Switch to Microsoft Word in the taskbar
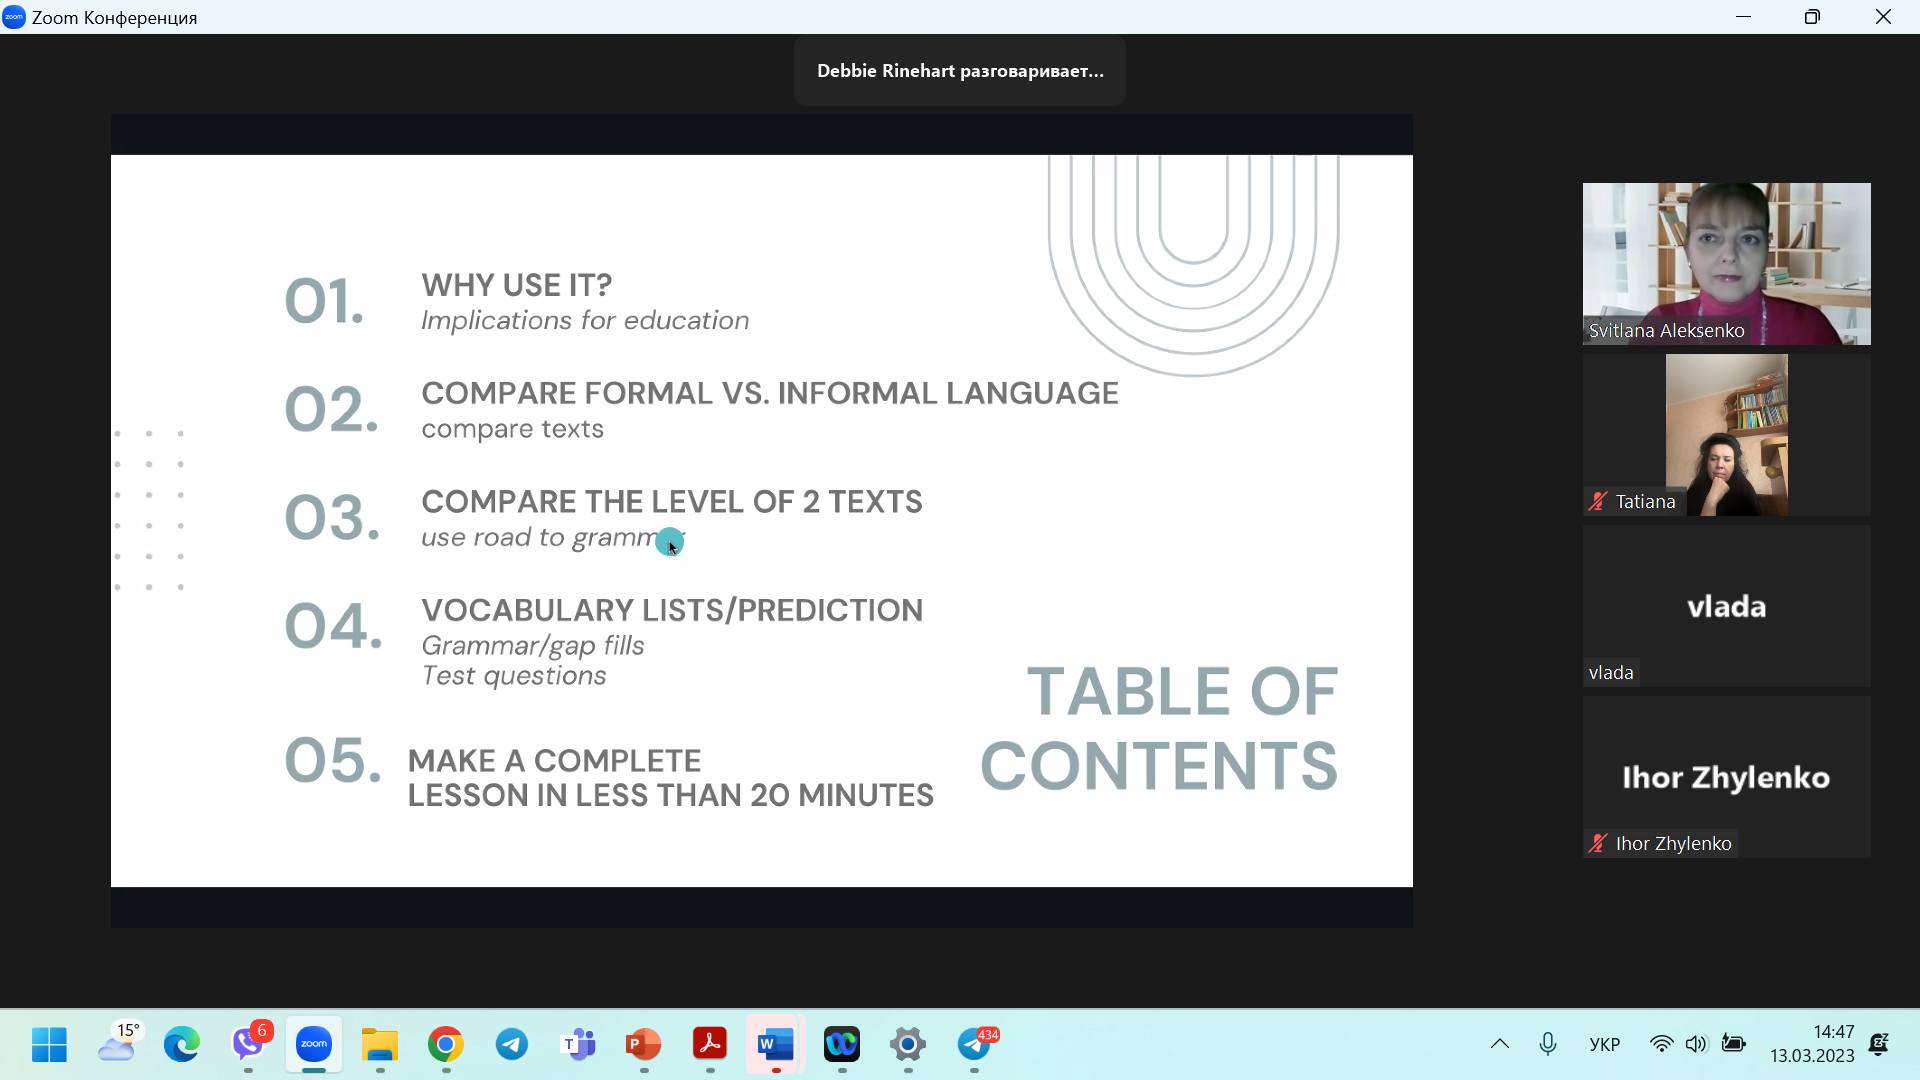 [x=776, y=1045]
